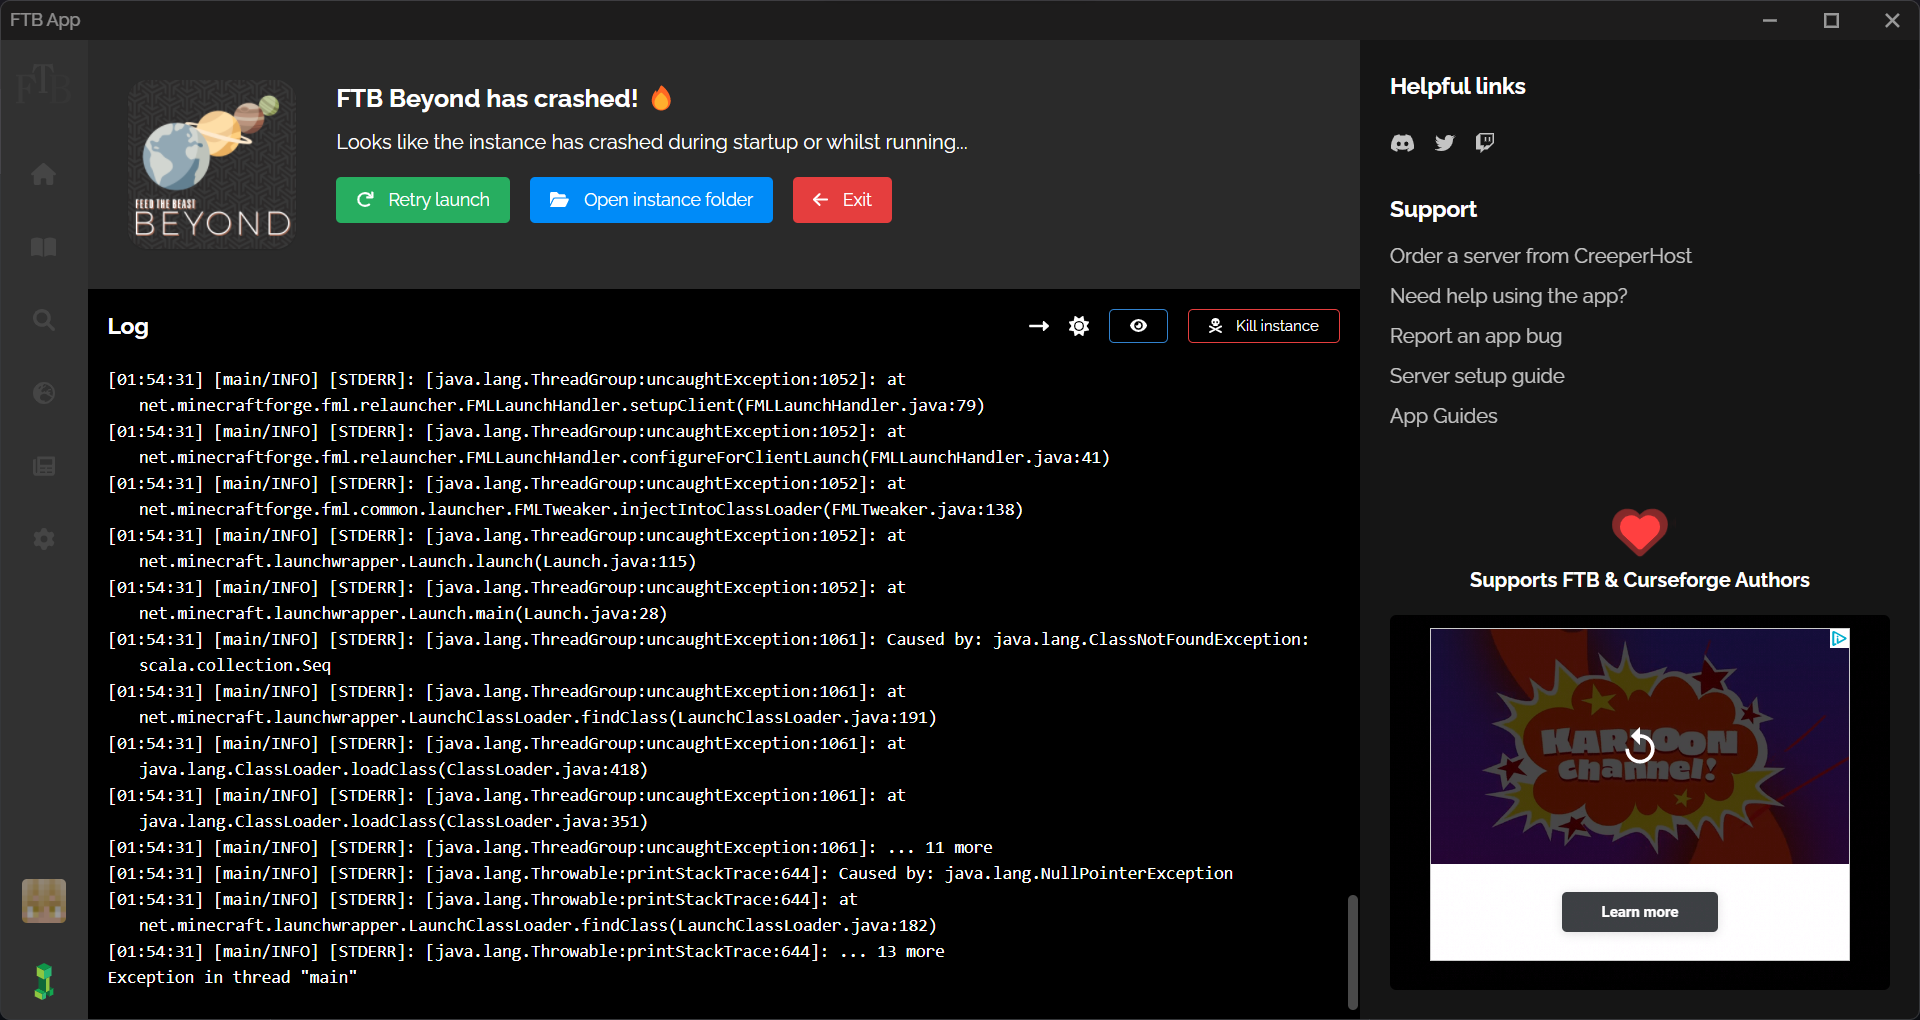This screenshot has width=1920, height=1020.
Task: Open the globe sidebar icon
Action: click(x=43, y=393)
